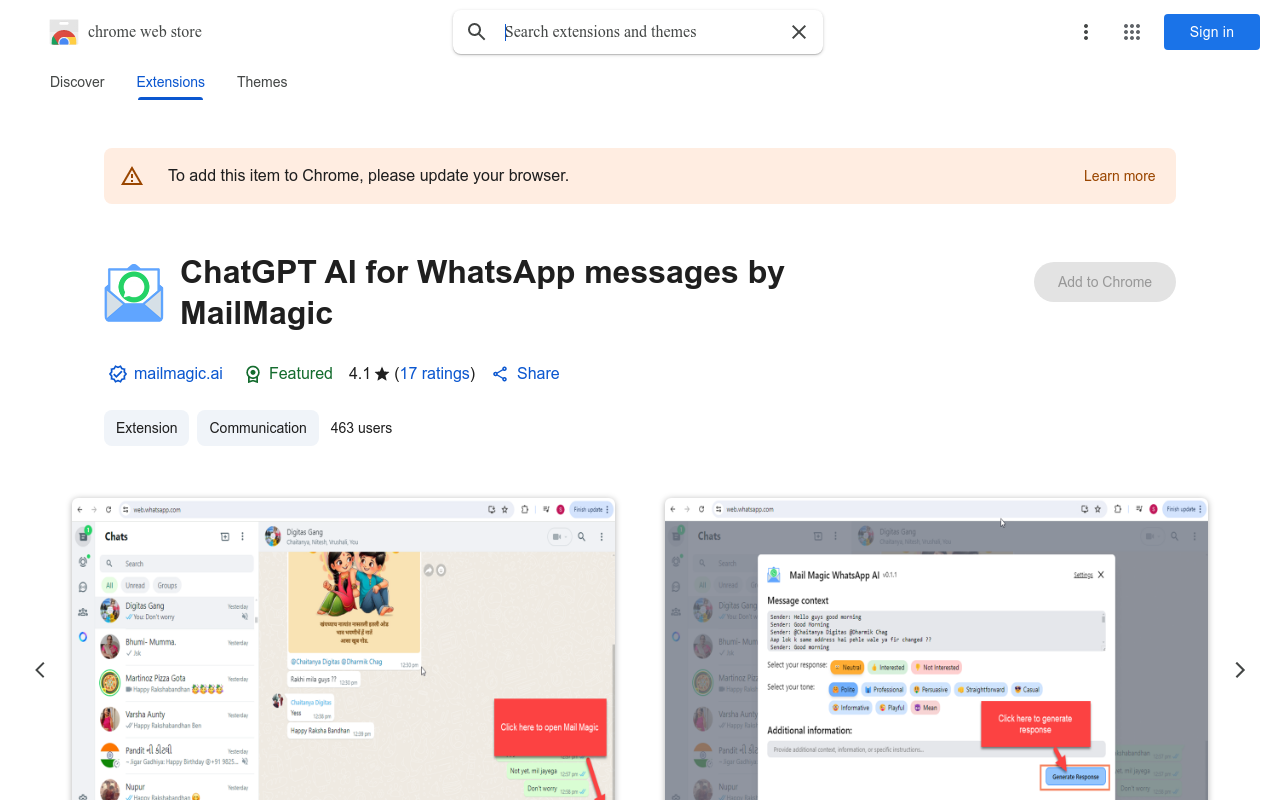
Task: Click the extension title heading text
Action: pyautogui.click(x=482, y=292)
